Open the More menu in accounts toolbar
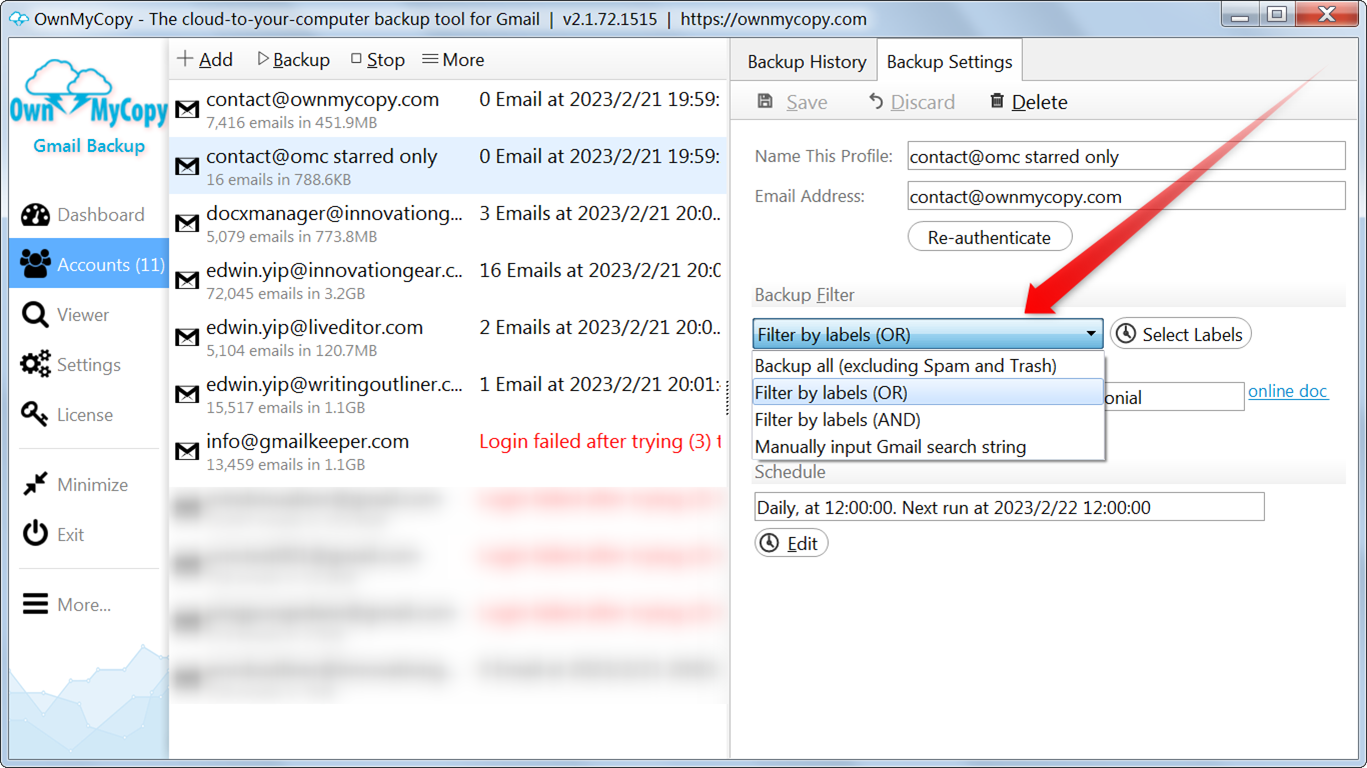Viewport: 1367px width, 768px height. click(453, 60)
